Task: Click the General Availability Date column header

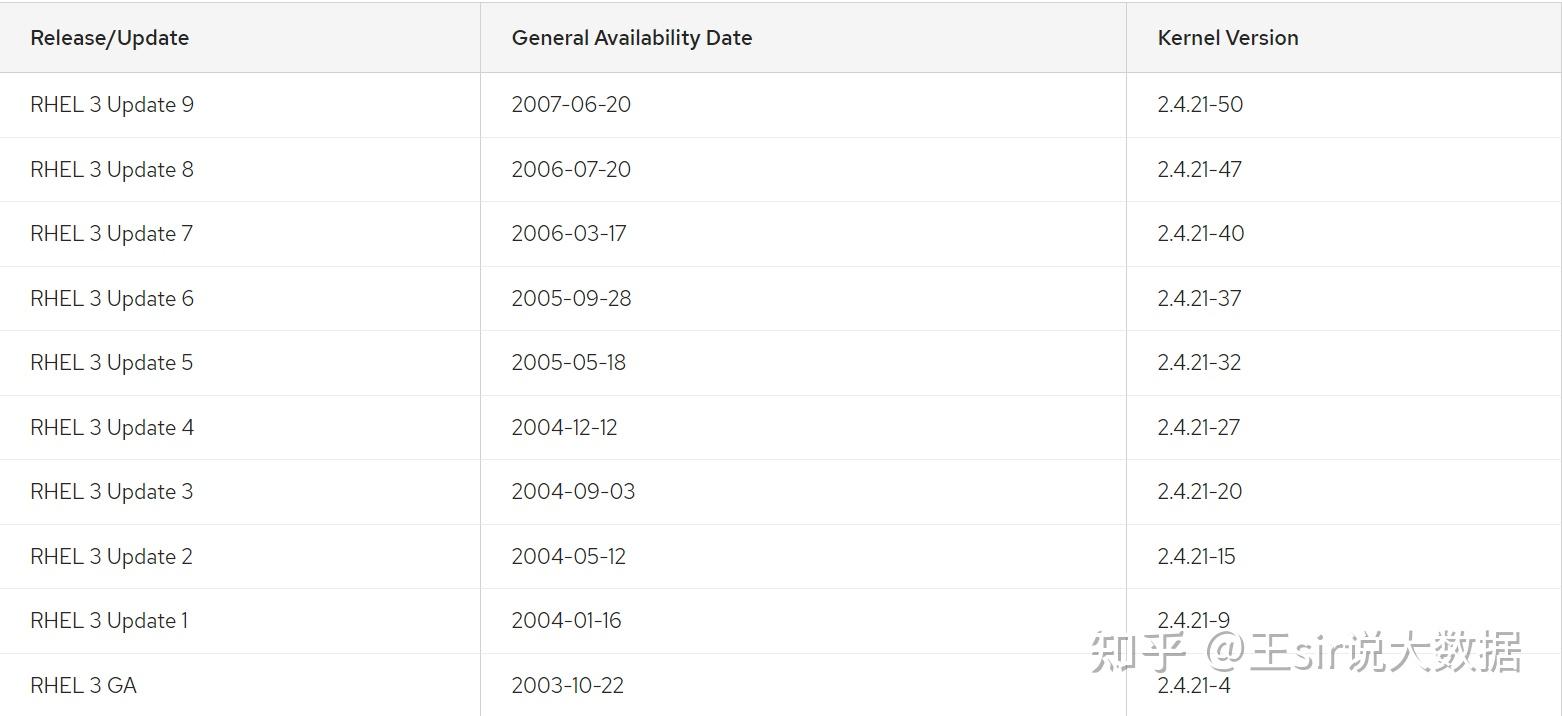Action: 631,38
